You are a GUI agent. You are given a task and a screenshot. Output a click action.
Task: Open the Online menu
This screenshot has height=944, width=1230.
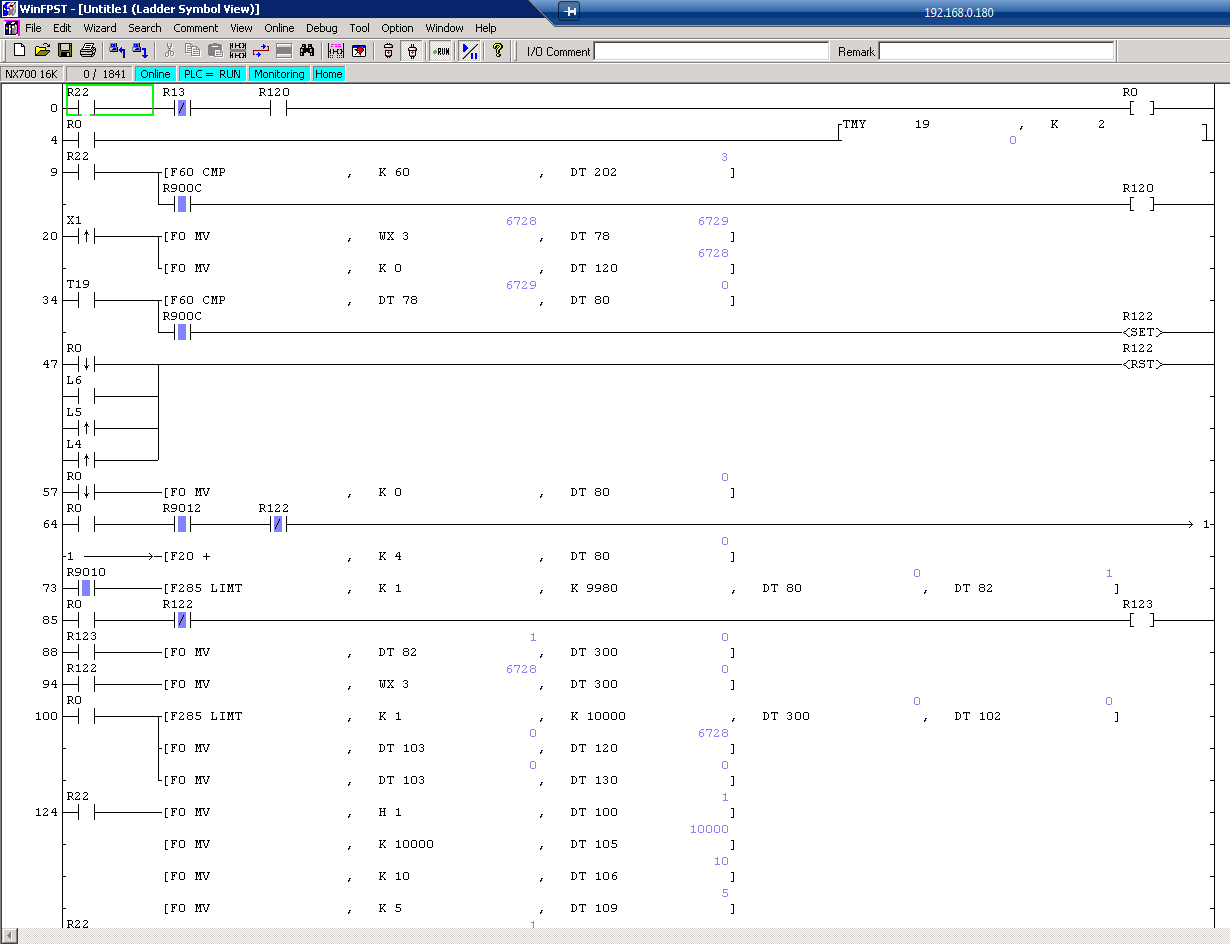coord(279,28)
